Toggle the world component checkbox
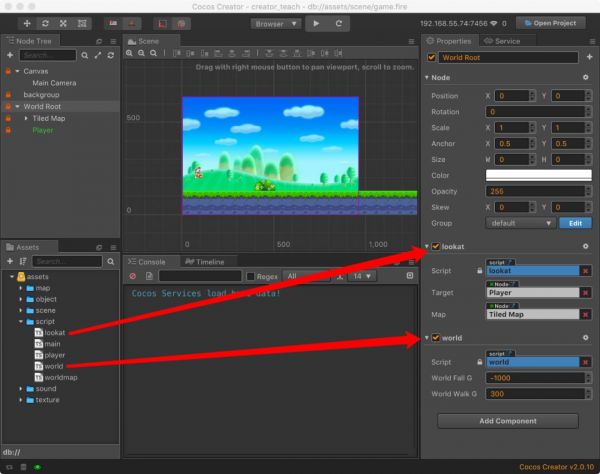The height and width of the screenshot is (474, 600). (435, 338)
